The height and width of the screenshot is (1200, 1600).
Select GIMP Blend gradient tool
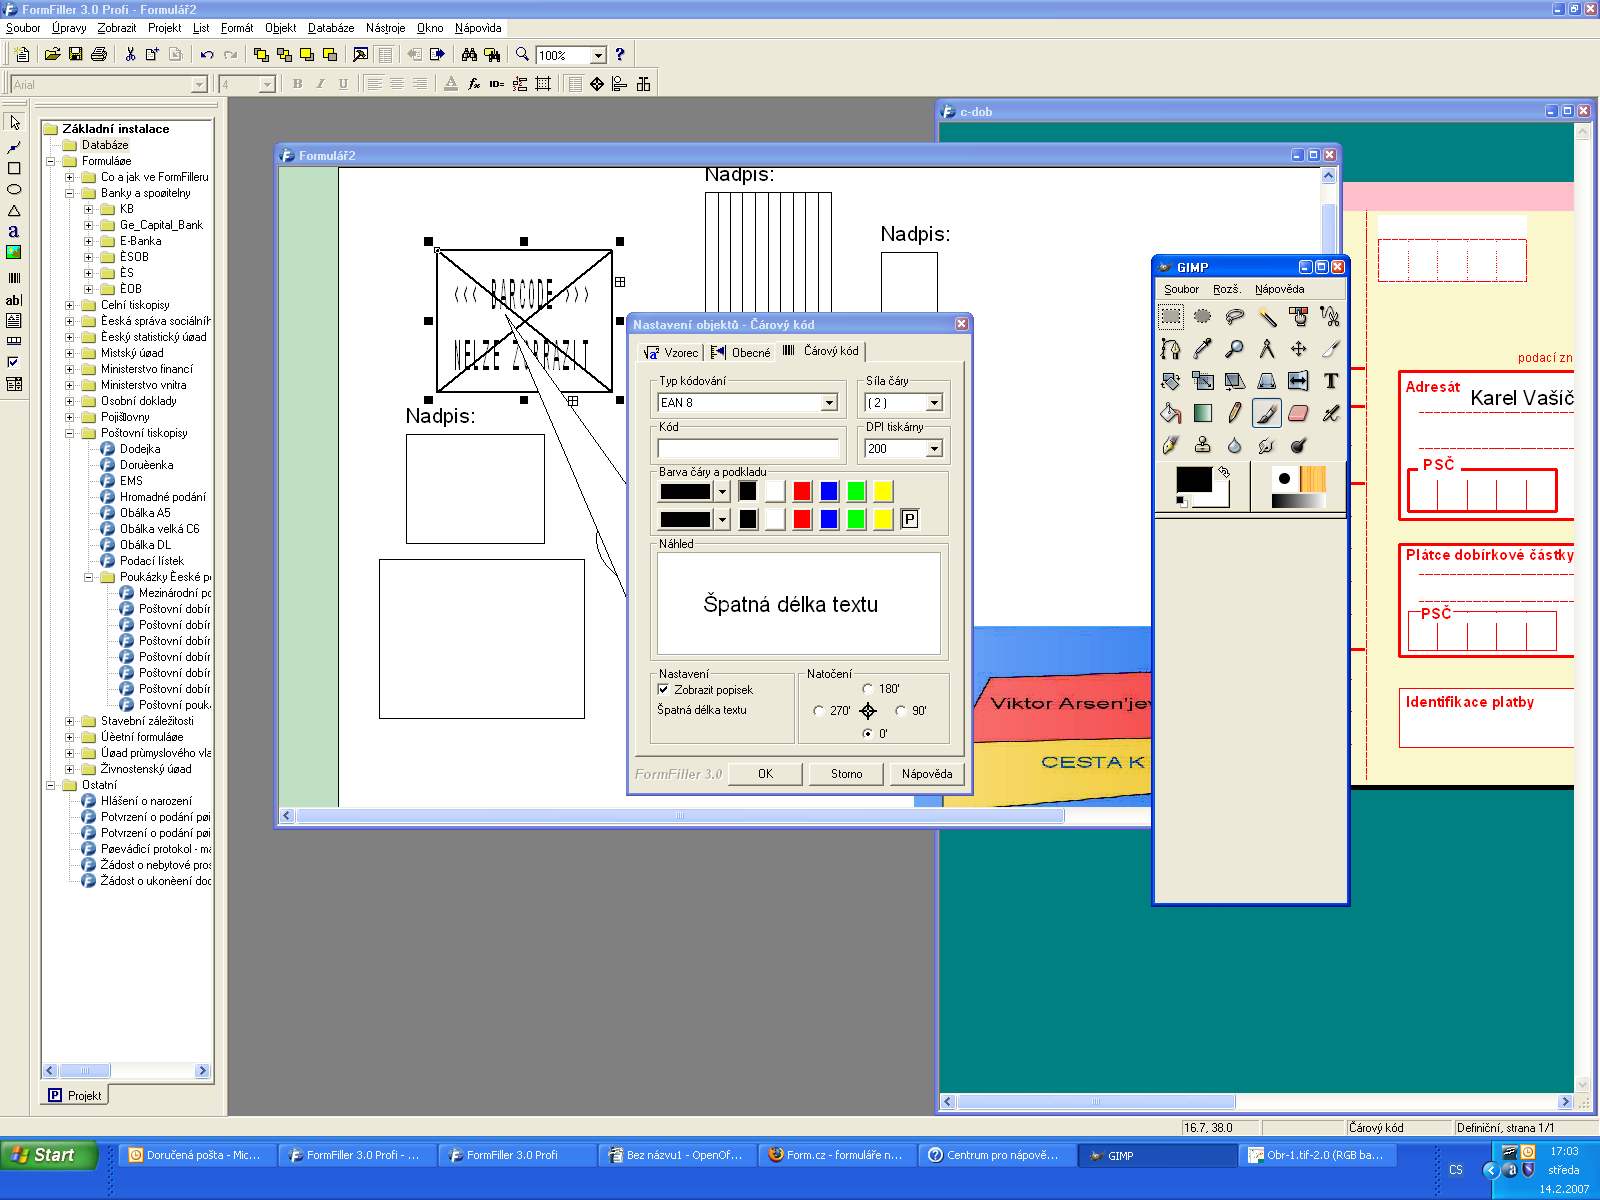pos(1202,413)
